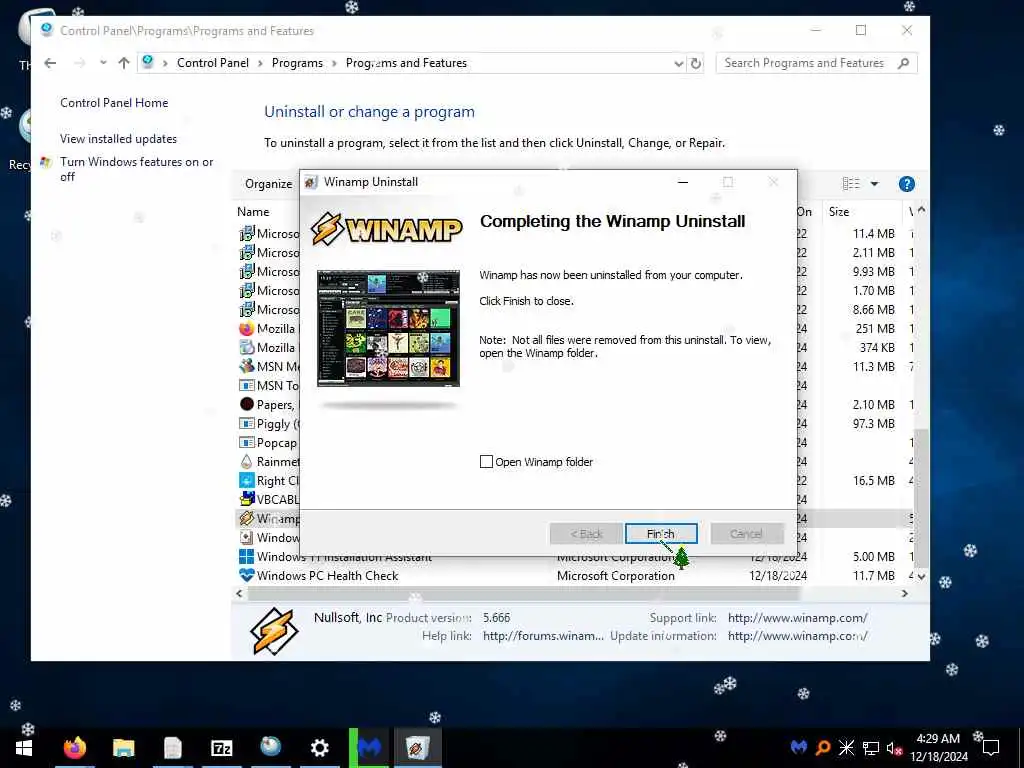Click Finish in Winamp Uninstall
Image resolution: width=1024 pixels, height=768 pixels.
pyautogui.click(x=660, y=534)
